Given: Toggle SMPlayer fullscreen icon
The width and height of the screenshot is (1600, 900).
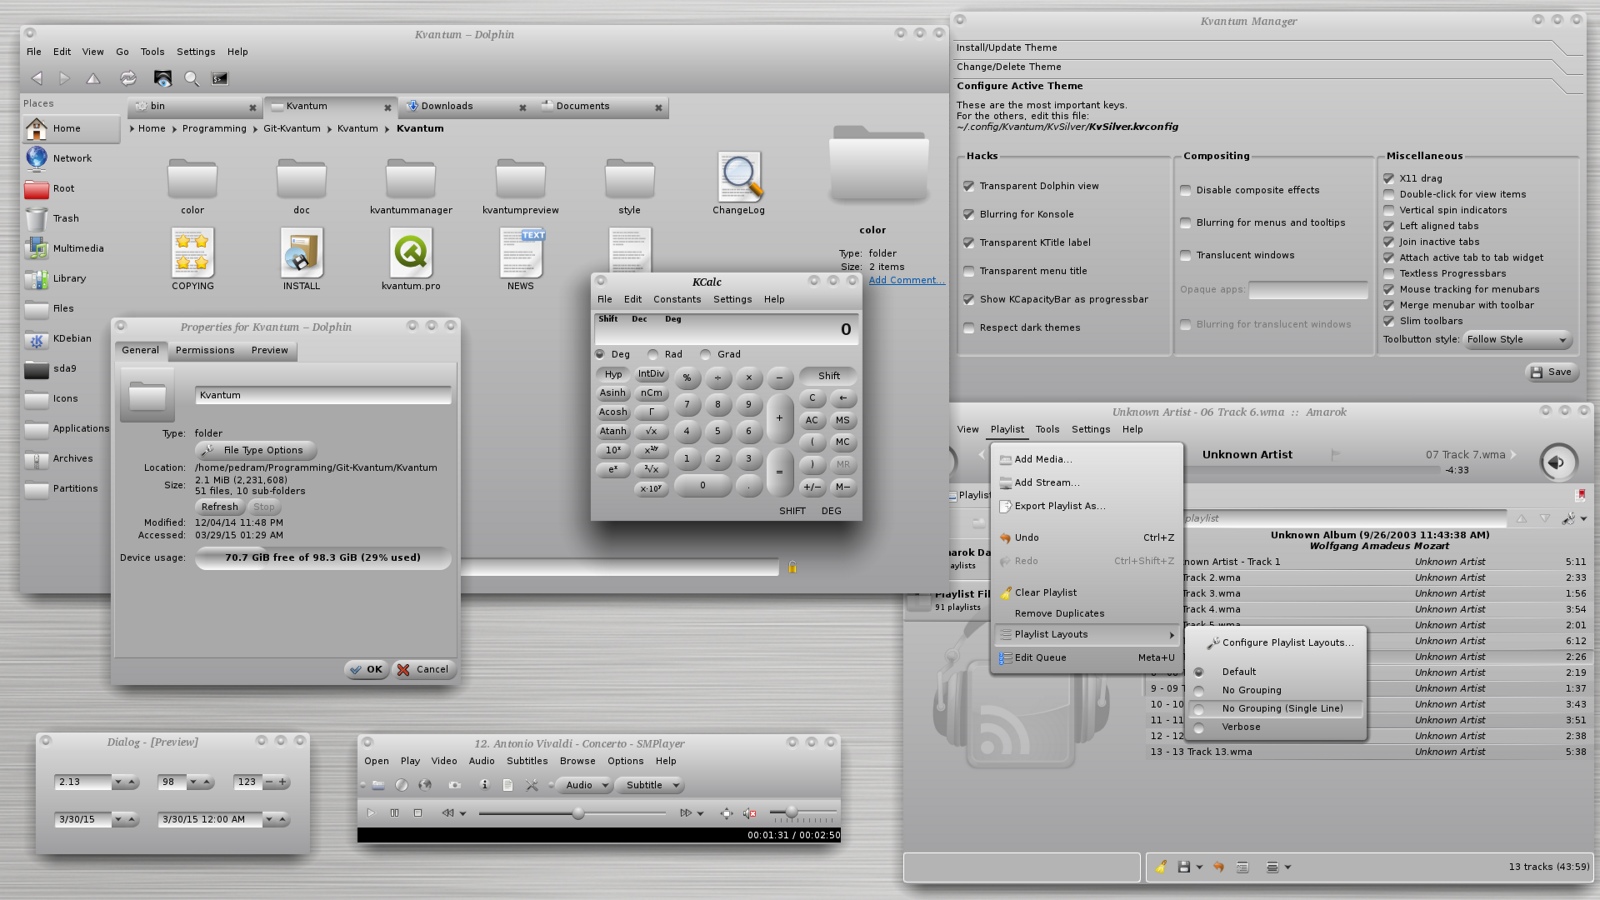Looking at the screenshot, I should point(726,813).
